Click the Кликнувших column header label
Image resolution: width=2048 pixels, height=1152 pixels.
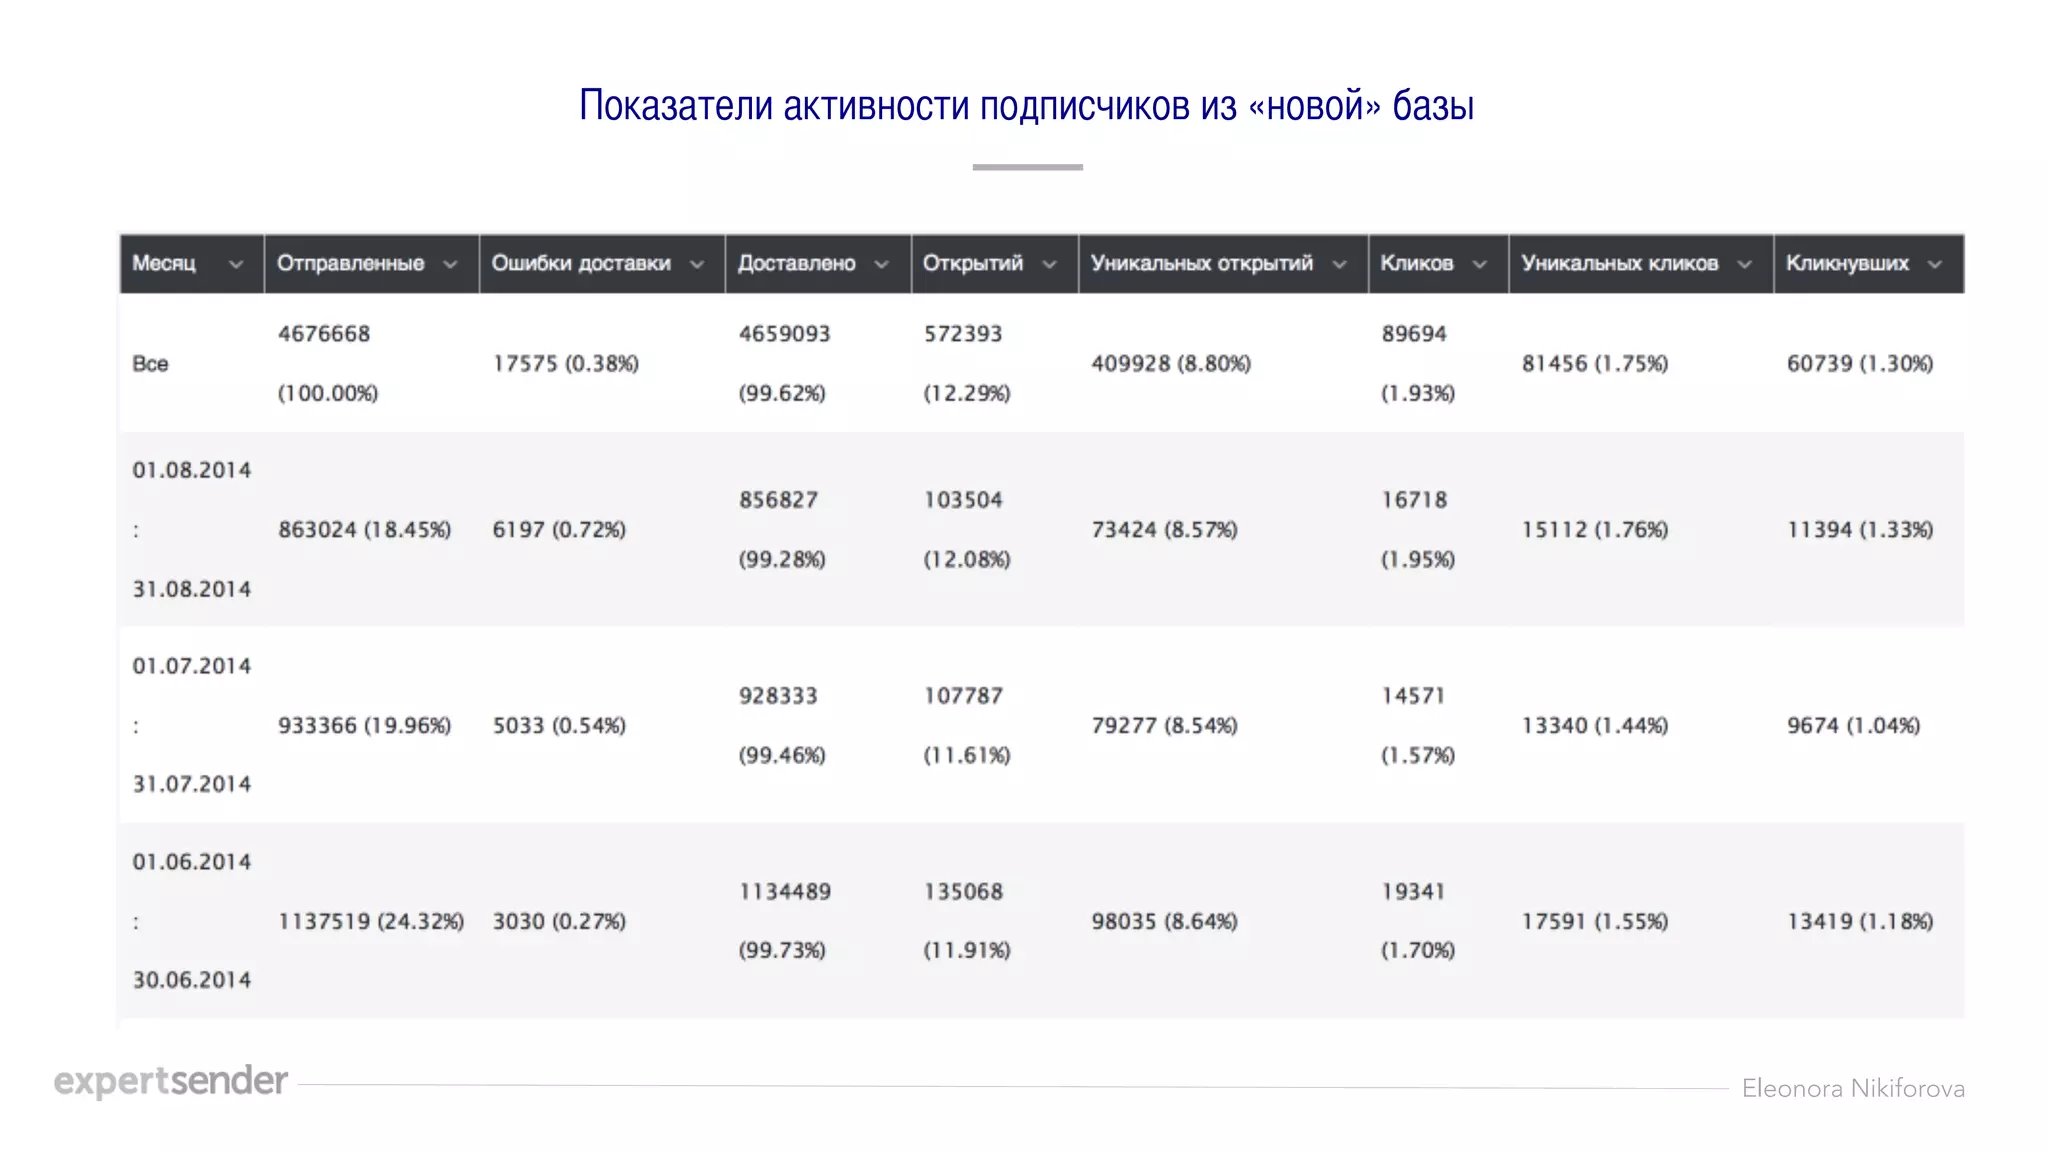[x=1848, y=264]
